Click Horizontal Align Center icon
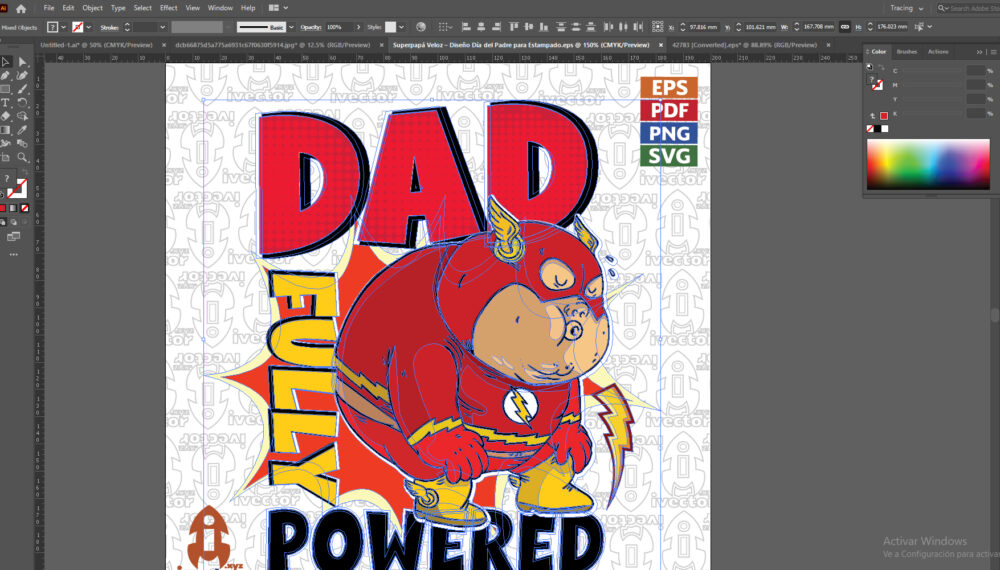1000x570 pixels. 481,27
